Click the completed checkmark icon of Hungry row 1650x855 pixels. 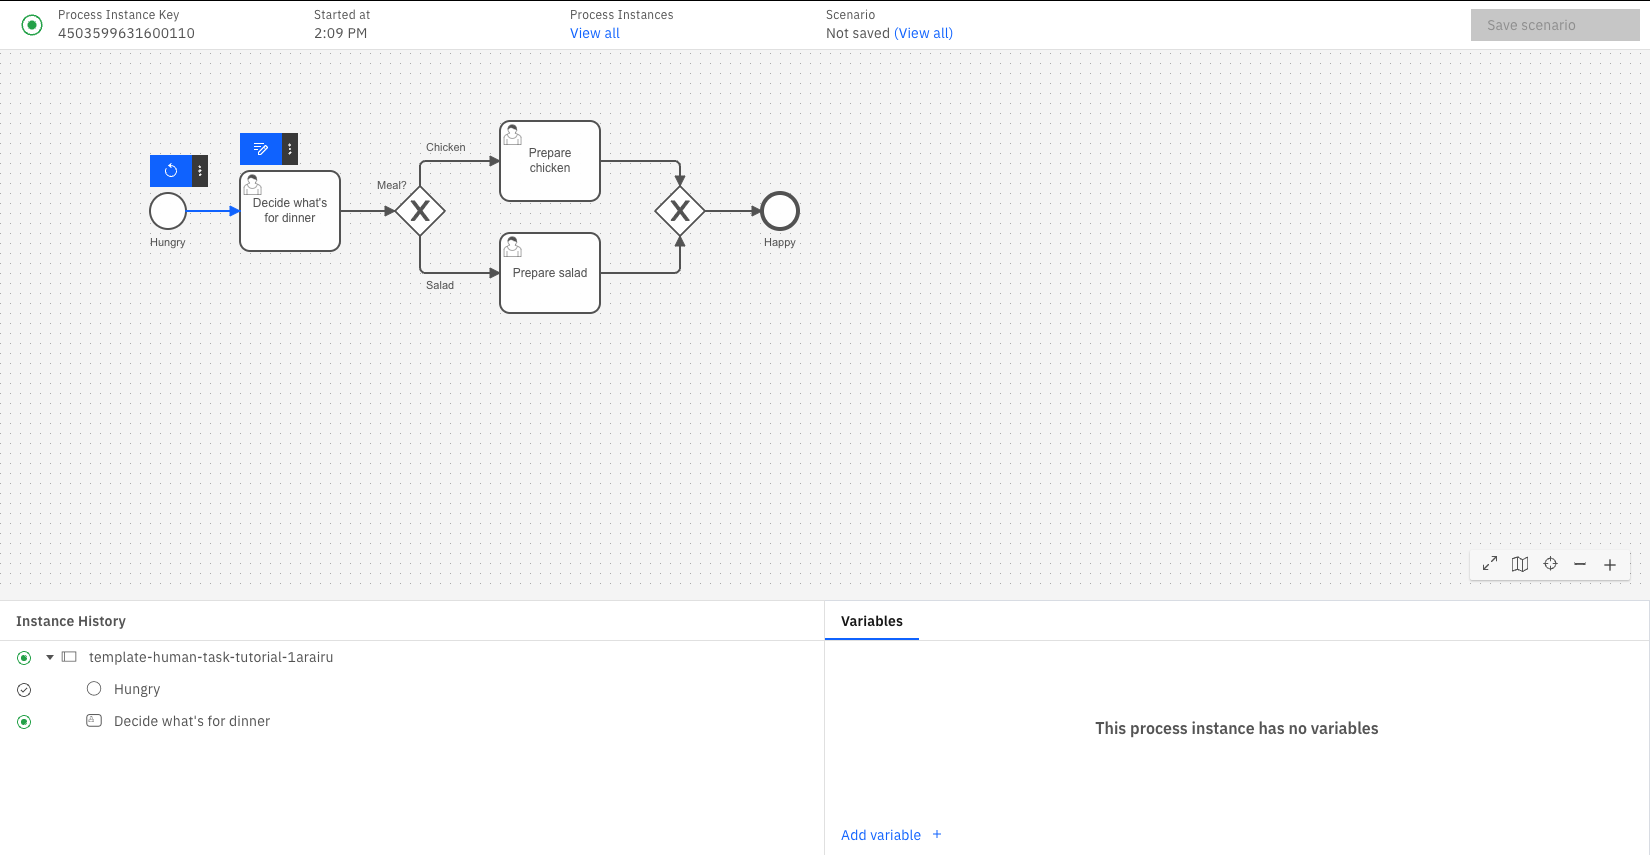(x=24, y=690)
